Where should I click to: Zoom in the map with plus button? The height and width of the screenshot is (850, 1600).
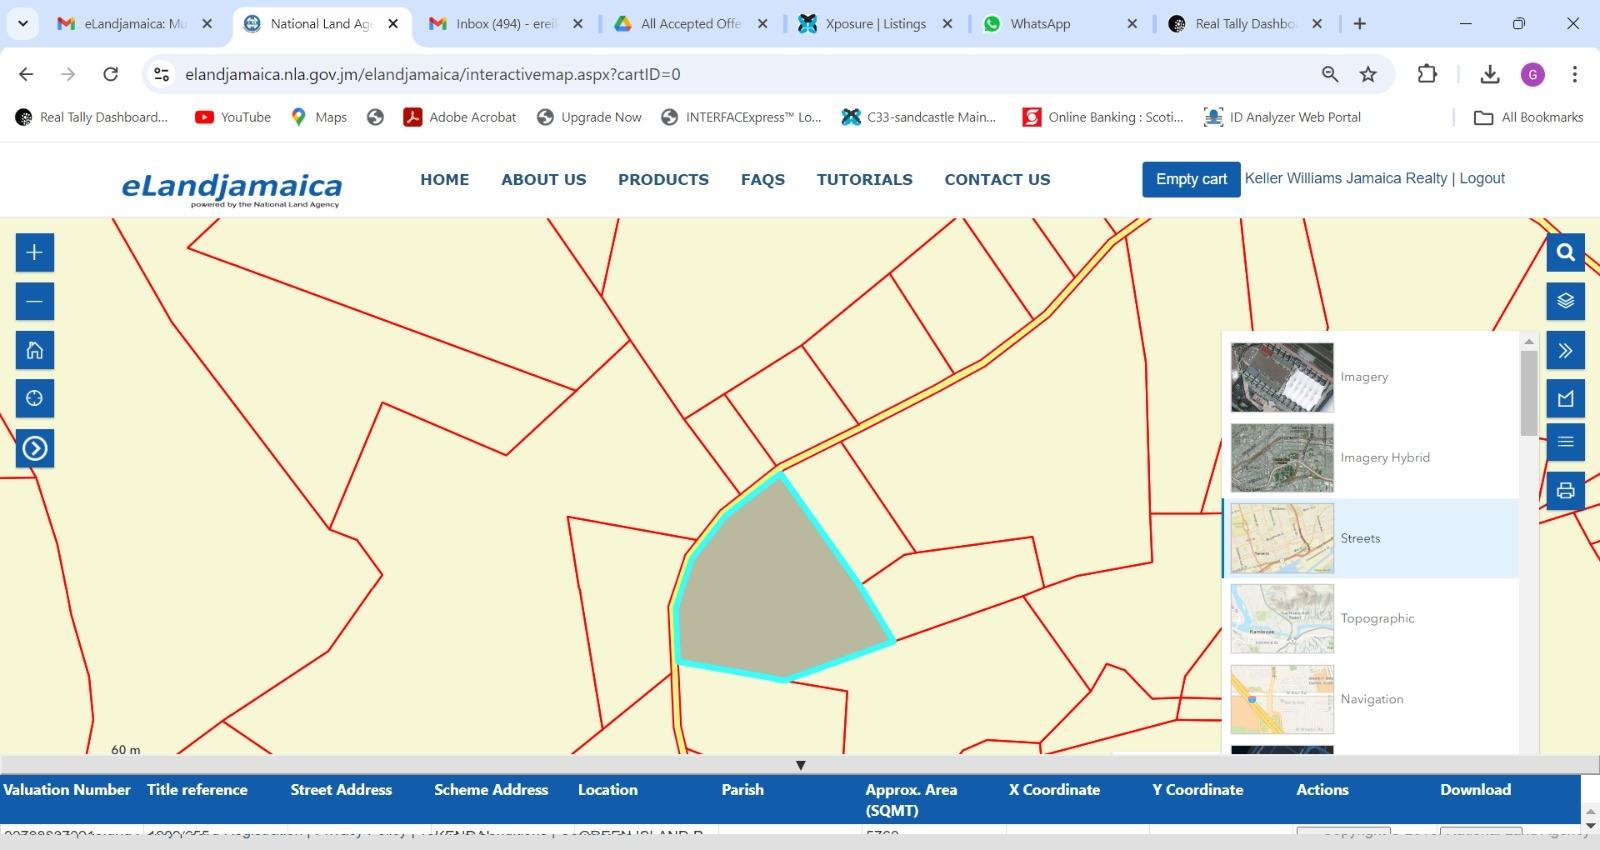tap(35, 253)
